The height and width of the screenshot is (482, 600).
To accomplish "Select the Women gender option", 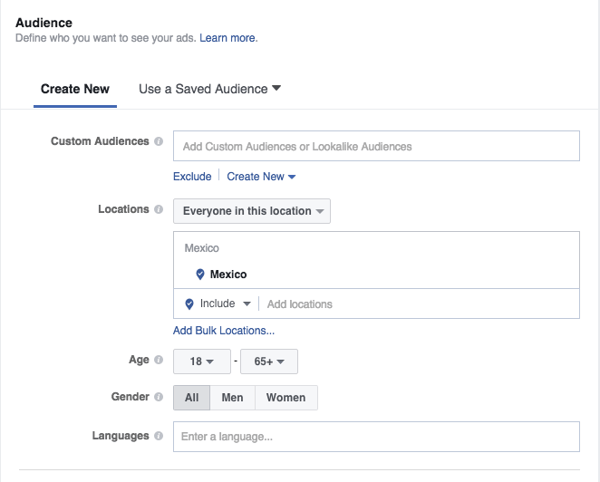I will [x=286, y=397].
